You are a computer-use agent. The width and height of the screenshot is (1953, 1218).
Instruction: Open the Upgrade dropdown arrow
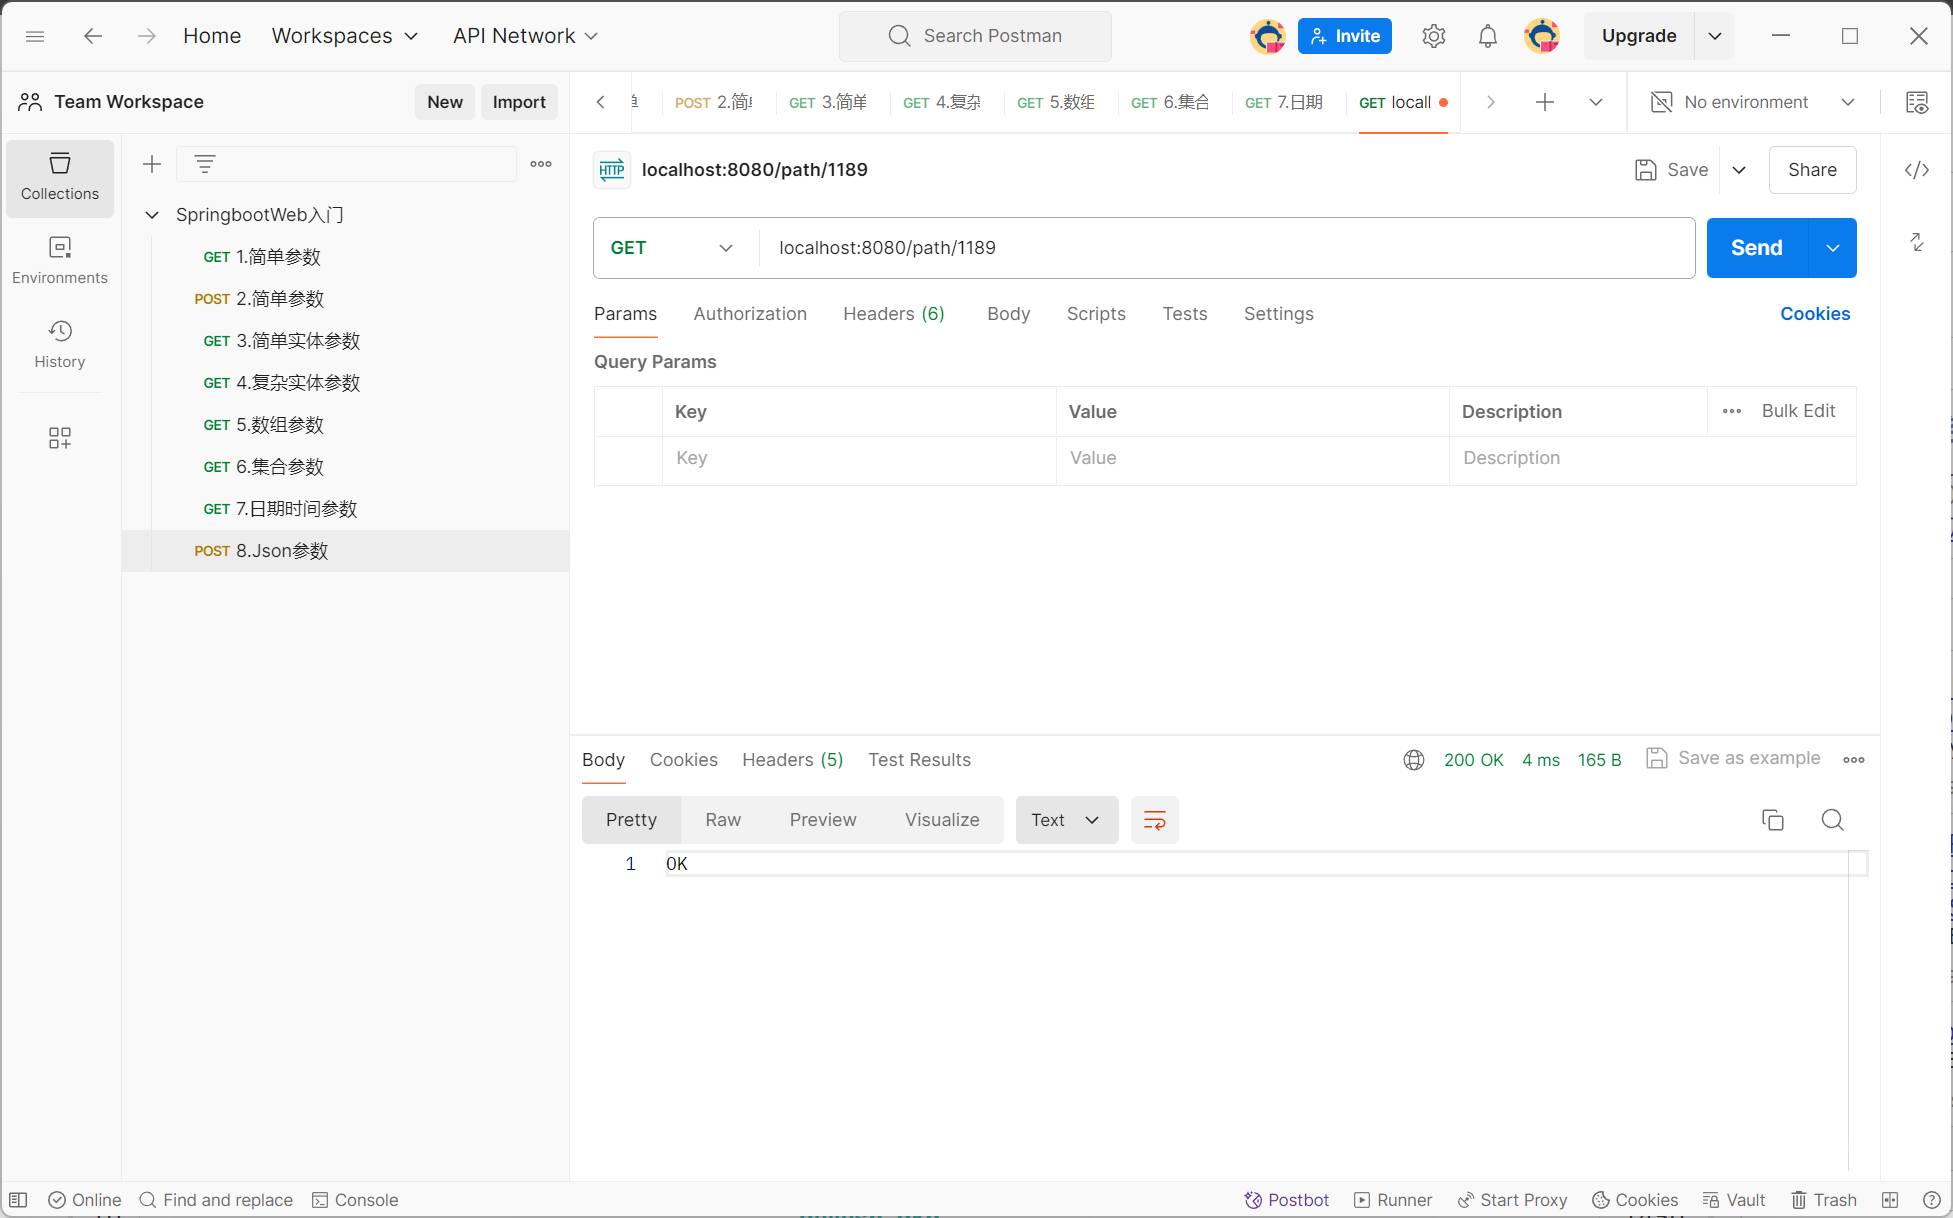point(1715,36)
